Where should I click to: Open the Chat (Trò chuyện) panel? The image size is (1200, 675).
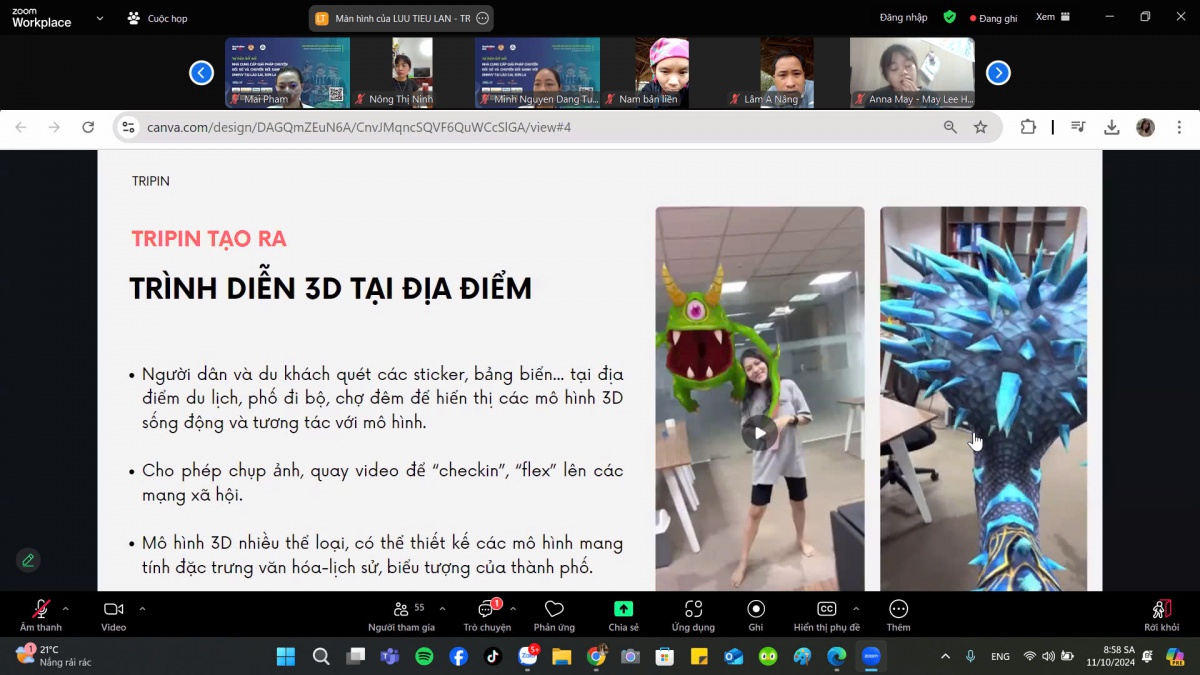tap(486, 609)
